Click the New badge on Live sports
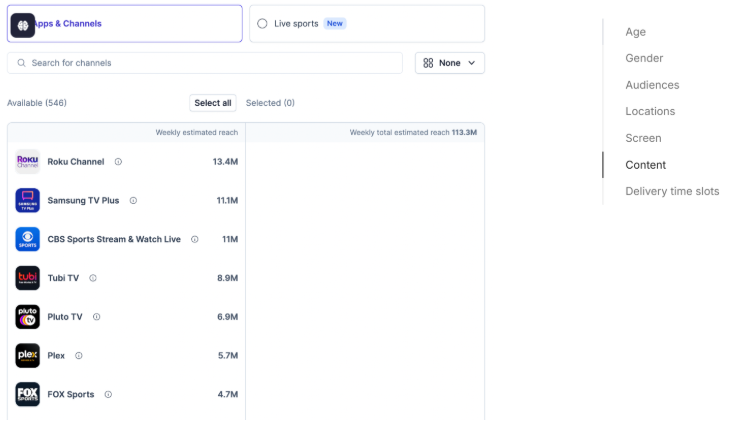Image resolution: width=736 pixels, height=433 pixels. coord(335,23)
